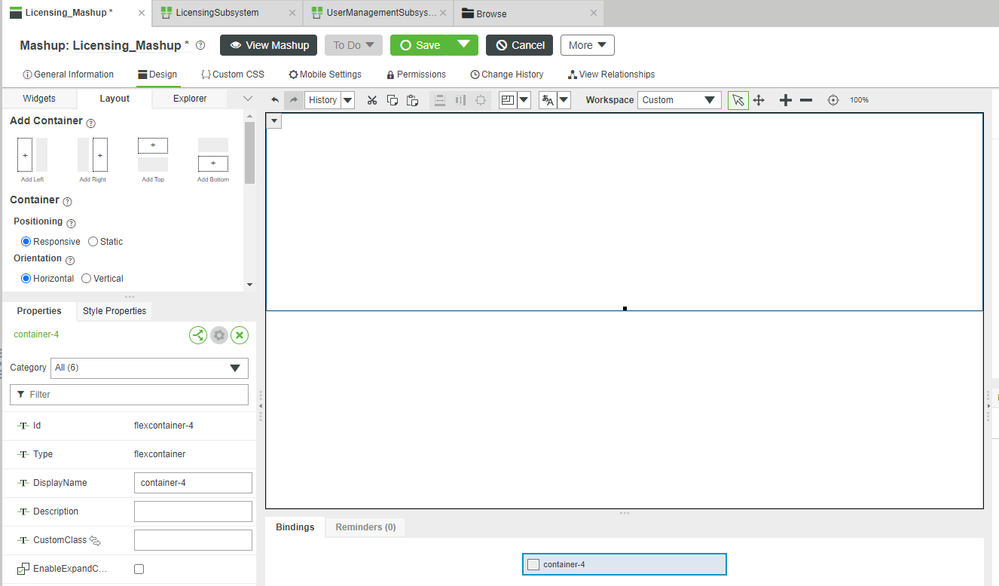Click the View Mashup button

click(x=268, y=45)
